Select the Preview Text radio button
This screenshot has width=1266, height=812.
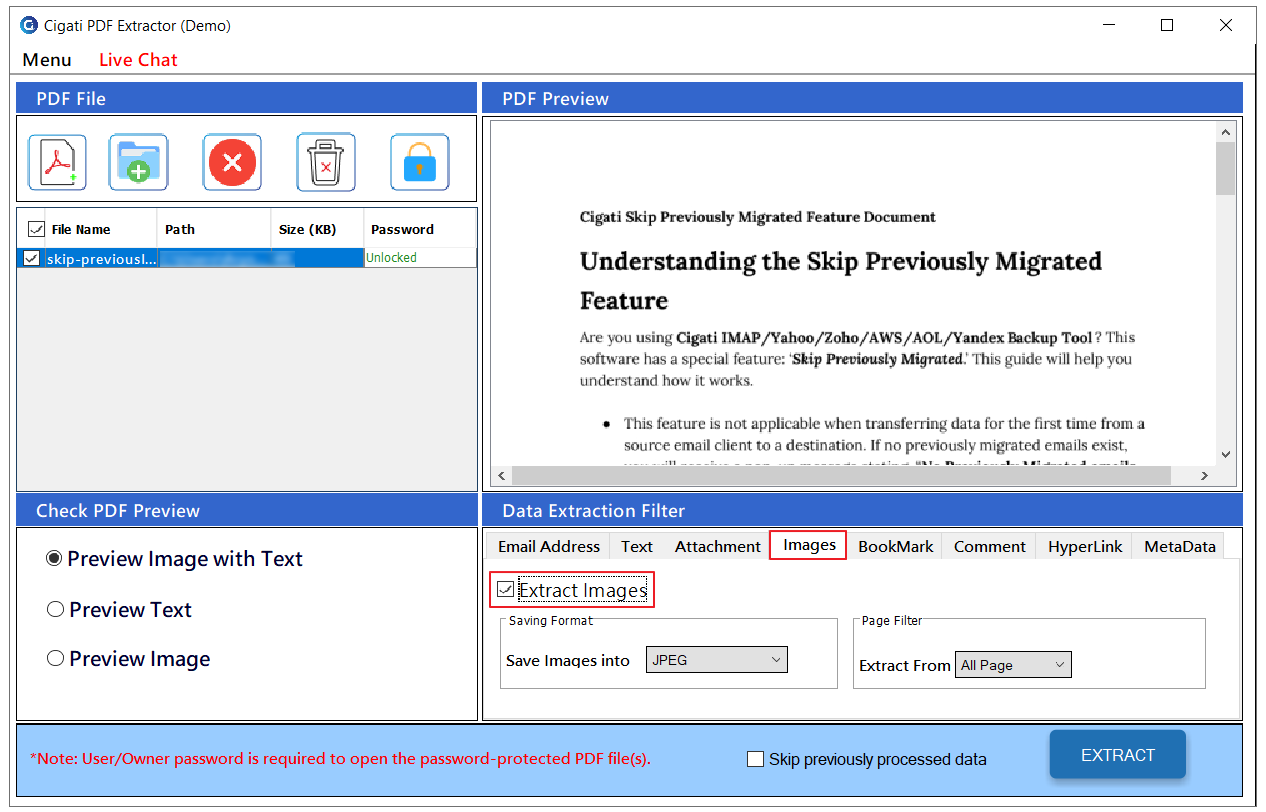pyautogui.click(x=56, y=609)
